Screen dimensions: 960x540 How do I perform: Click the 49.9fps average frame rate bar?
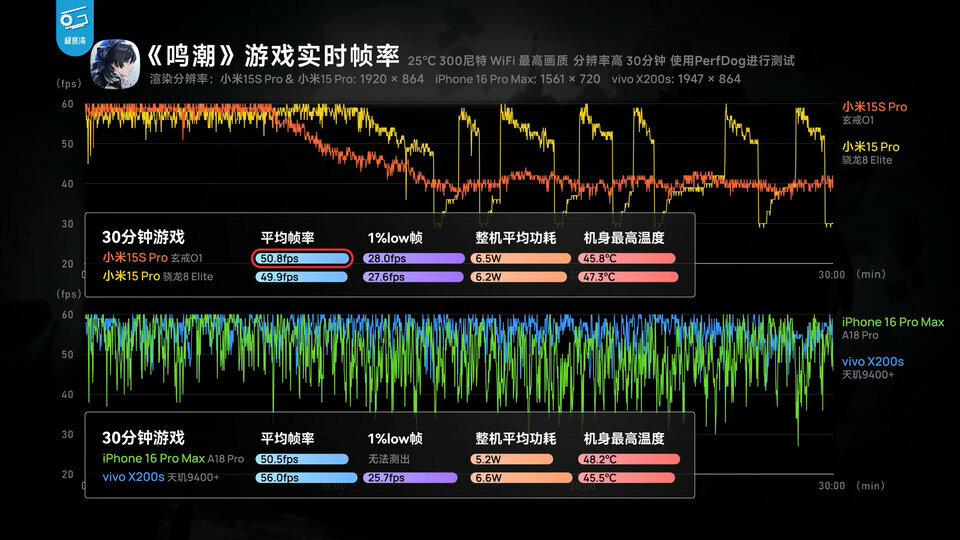click(x=301, y=277)
